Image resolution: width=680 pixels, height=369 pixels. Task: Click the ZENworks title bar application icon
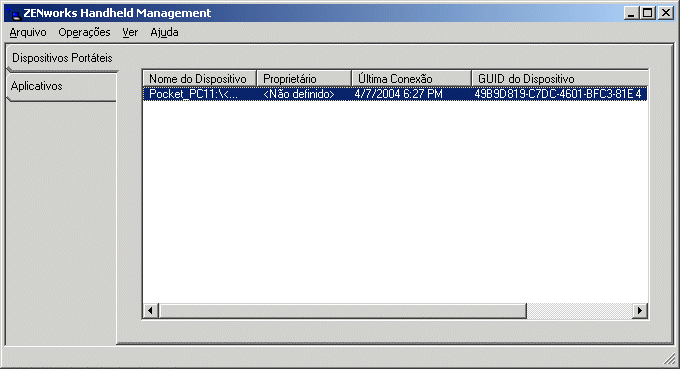tap(14, 13)
